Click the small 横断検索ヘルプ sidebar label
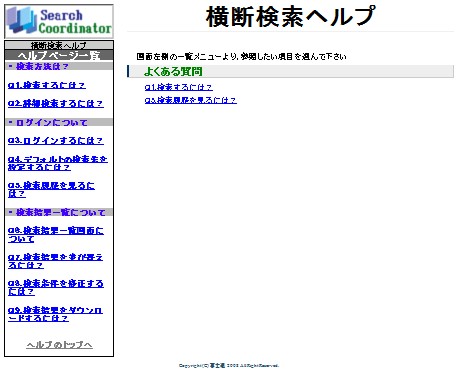465x375 pixels. pos(59,45)
